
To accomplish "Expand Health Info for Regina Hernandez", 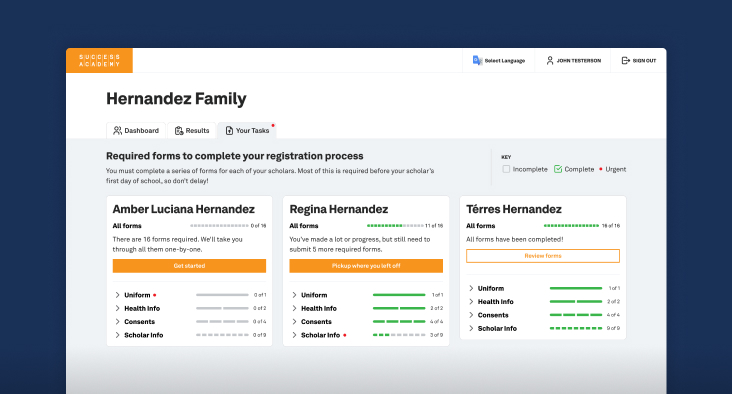I will tap(295, 308).
